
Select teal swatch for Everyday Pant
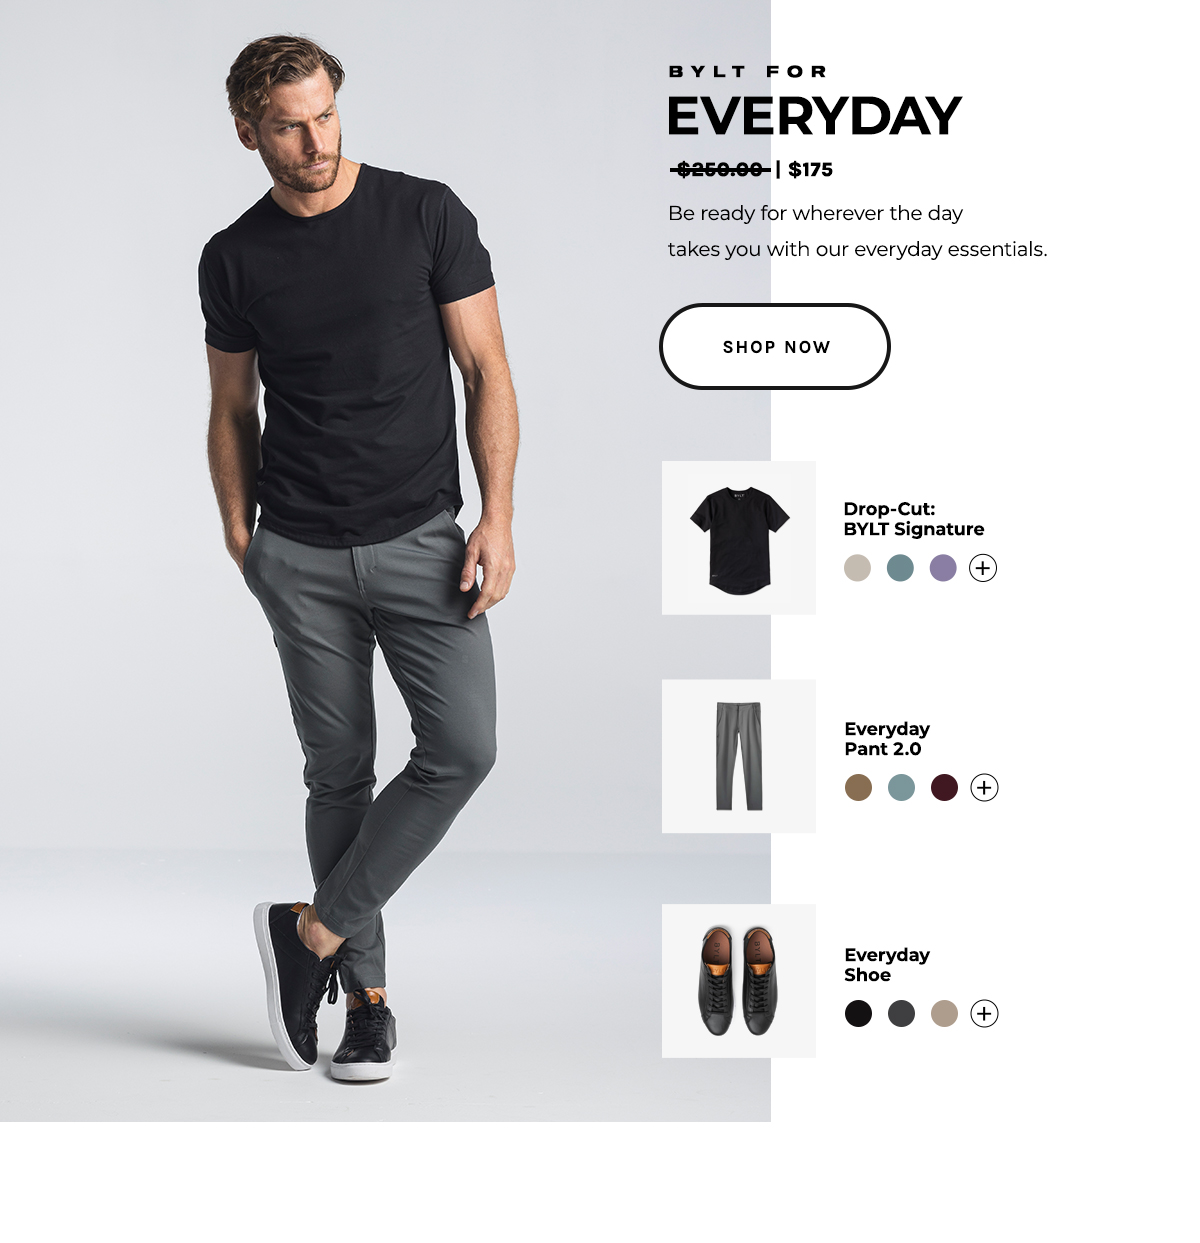(901, 788)
